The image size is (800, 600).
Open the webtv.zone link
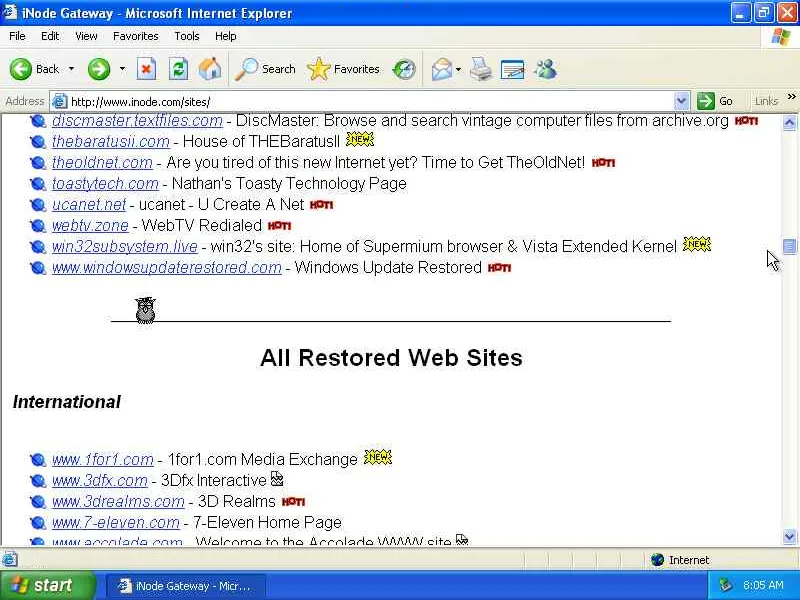(90, 226)
